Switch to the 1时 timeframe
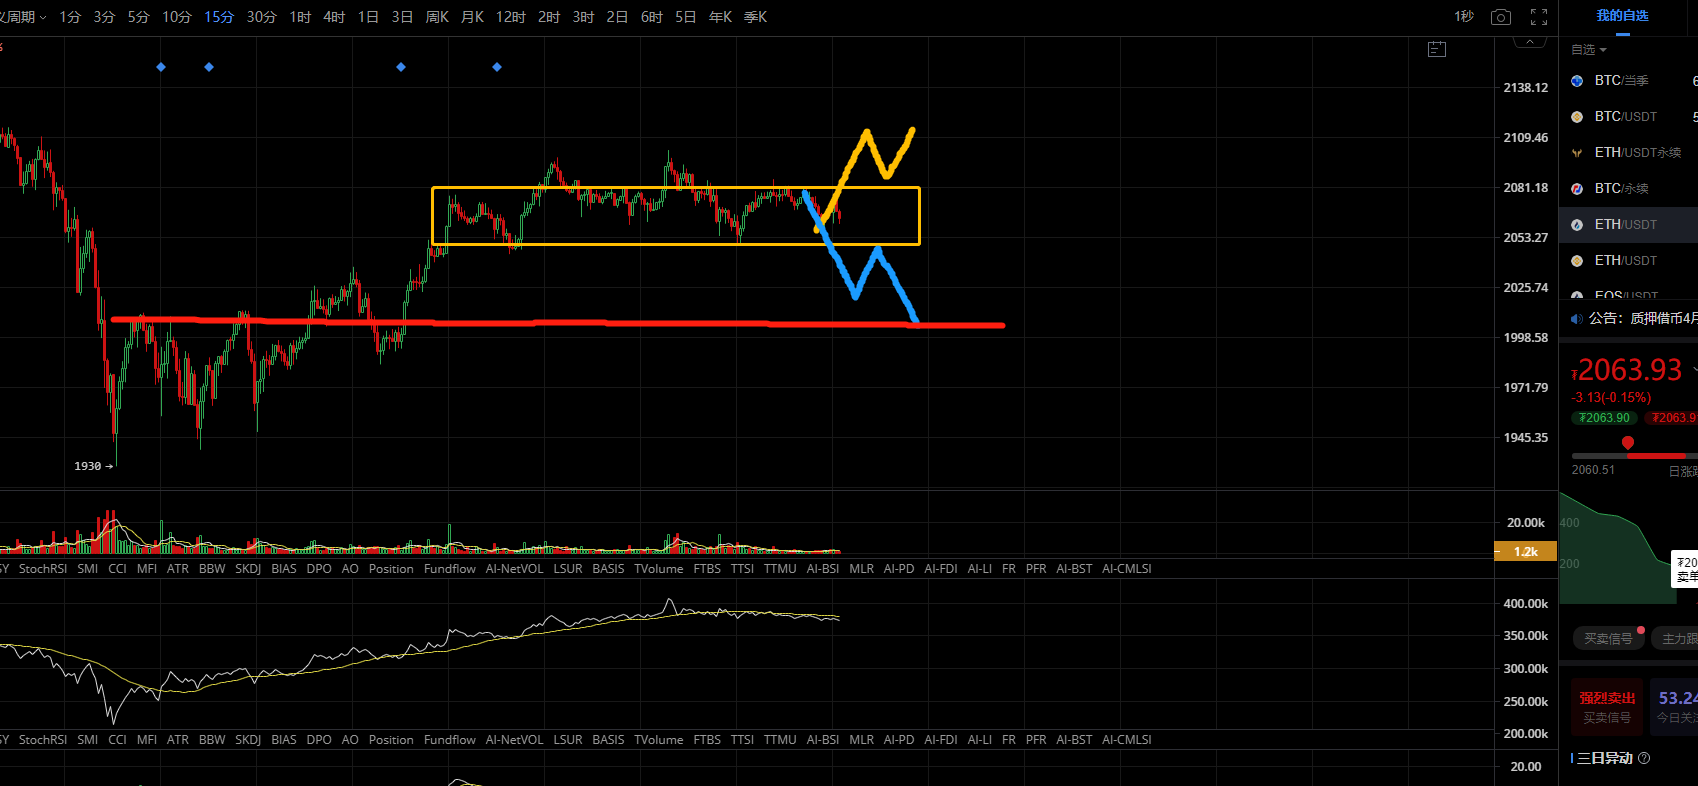Screen dimensions: 1698x786 tap(300, 17)
